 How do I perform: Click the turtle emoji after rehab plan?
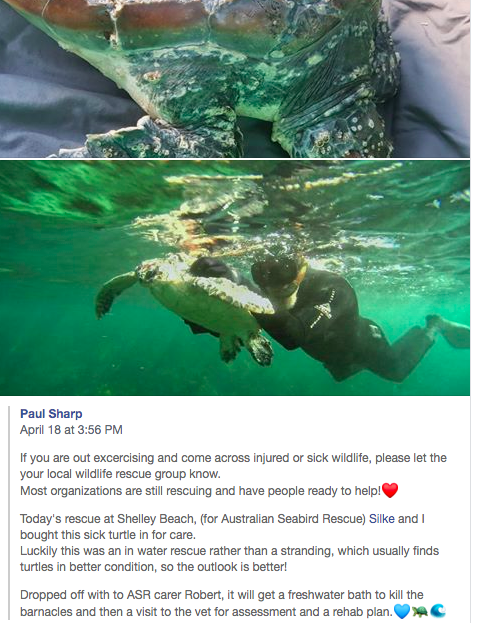point(419,611)
